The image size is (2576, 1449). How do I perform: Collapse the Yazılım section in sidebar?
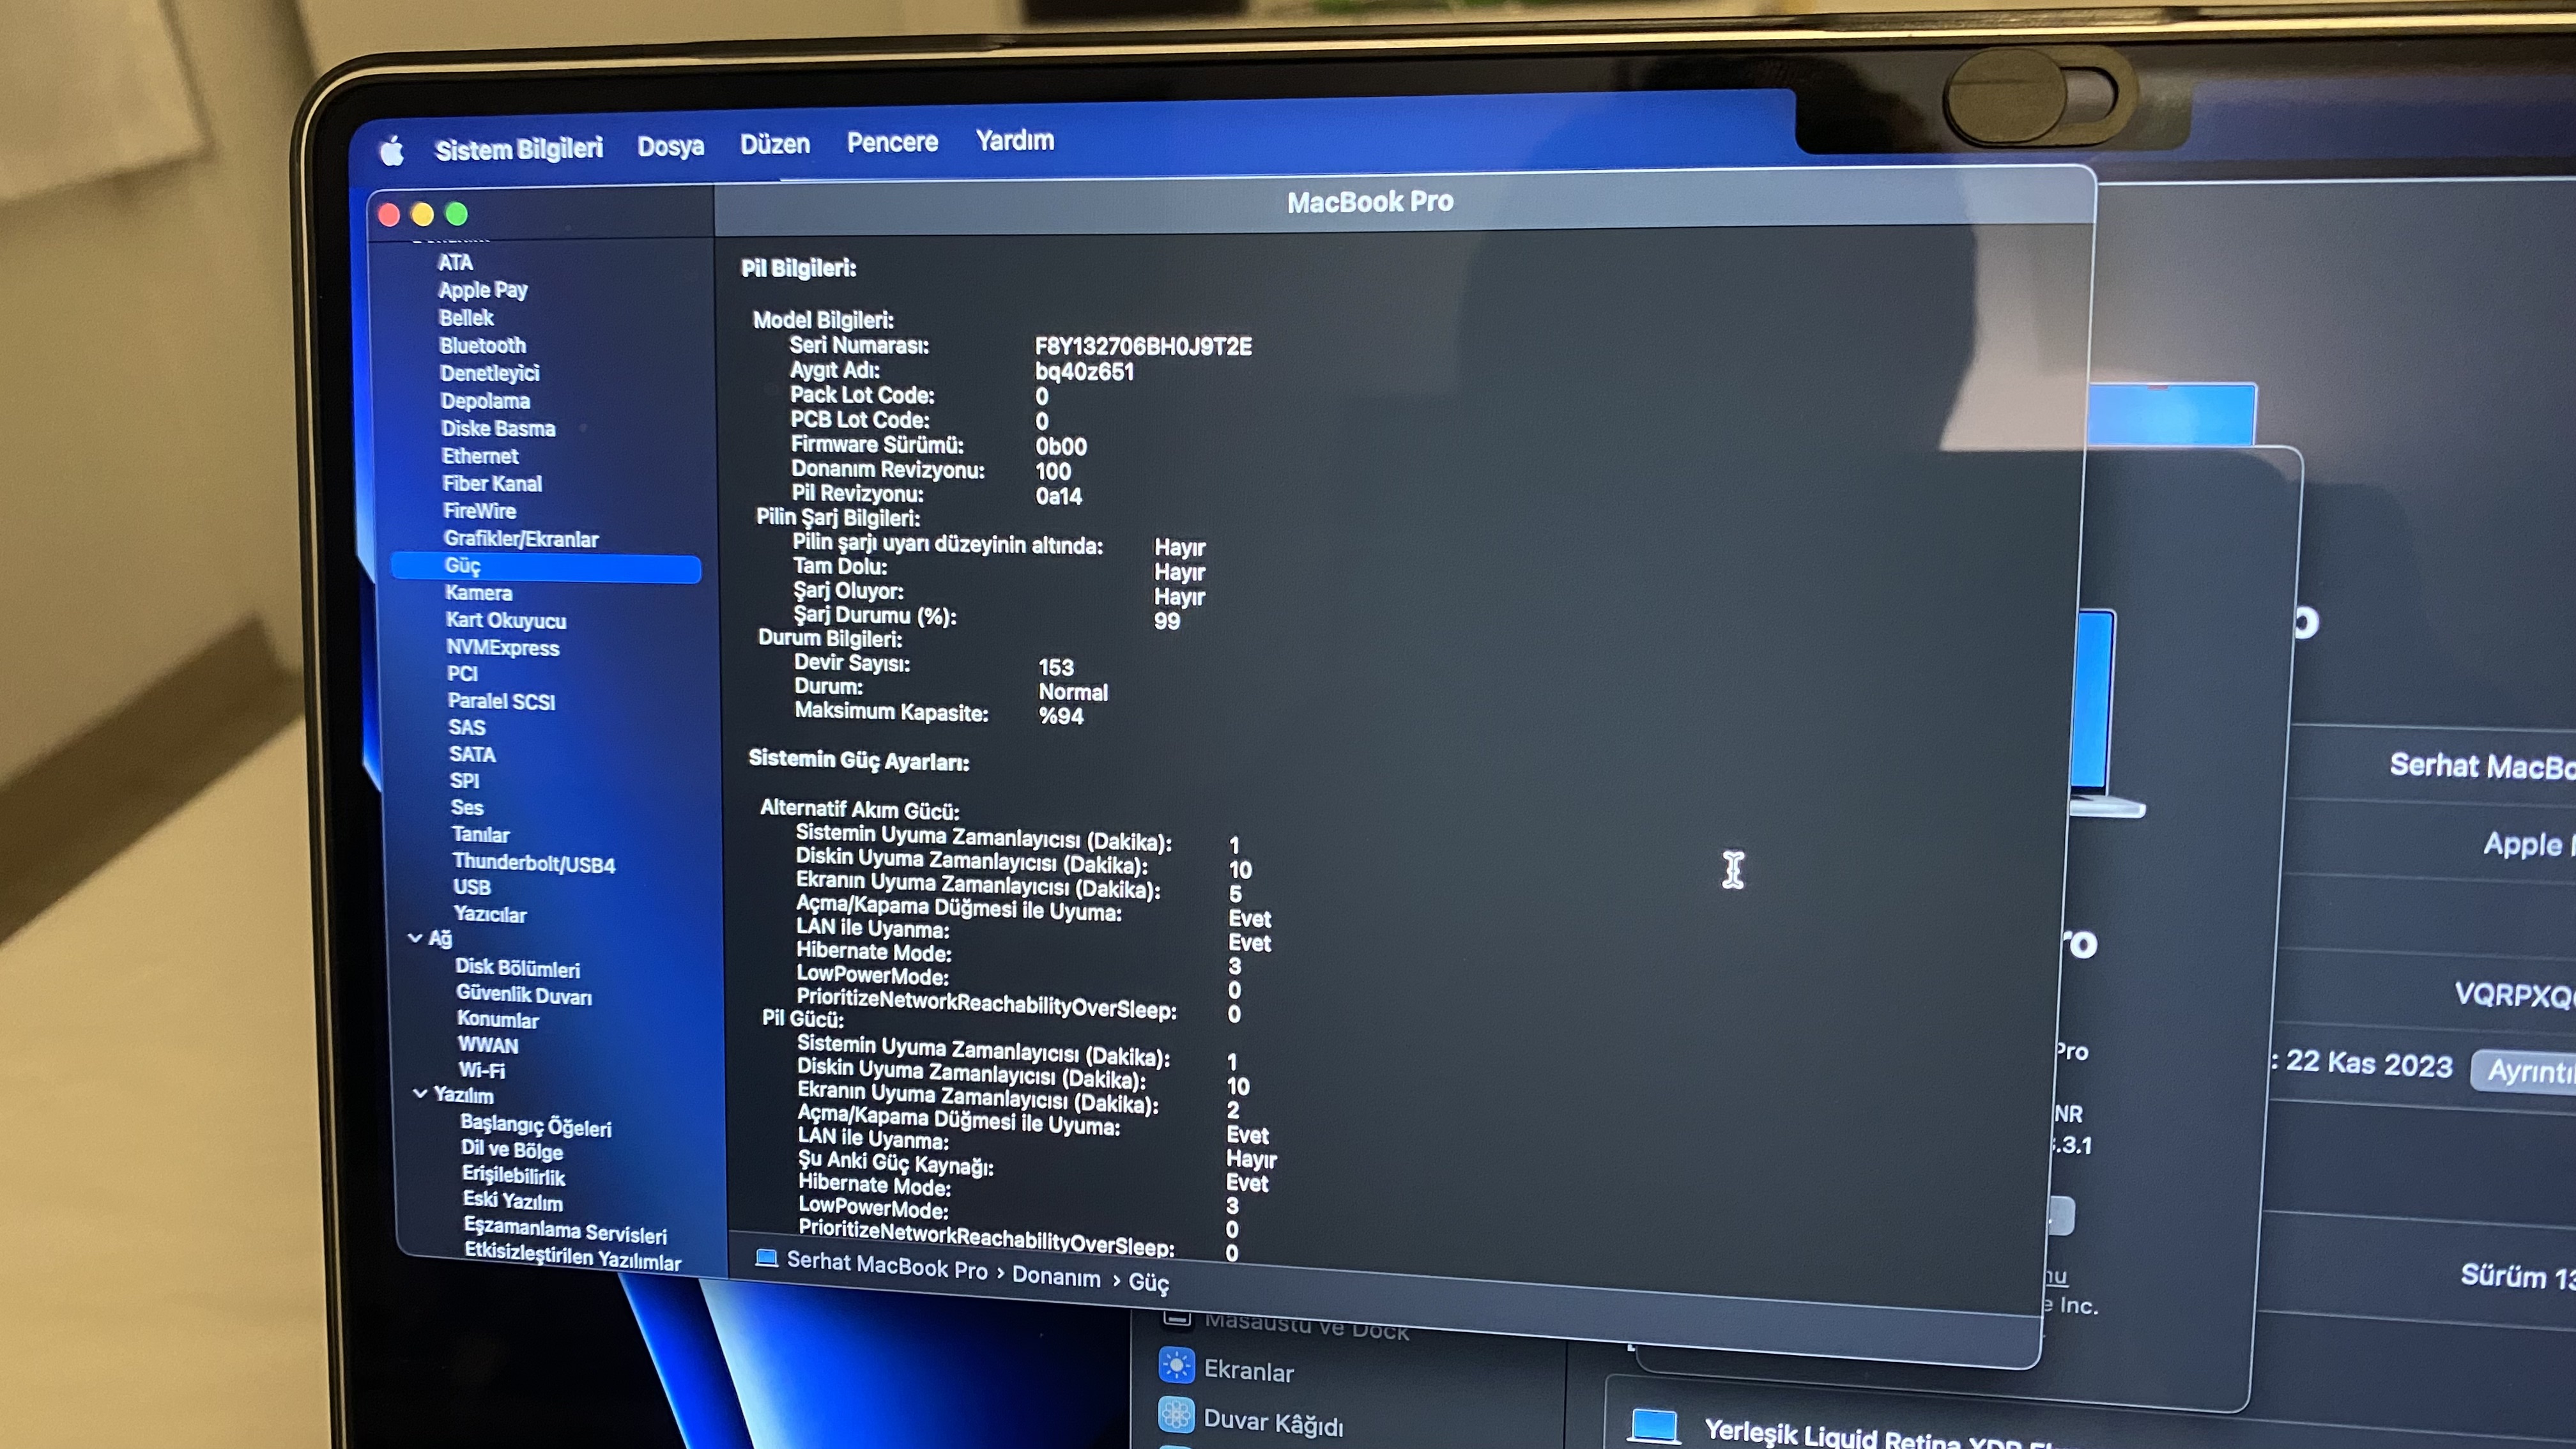[x=420, y=1094]
